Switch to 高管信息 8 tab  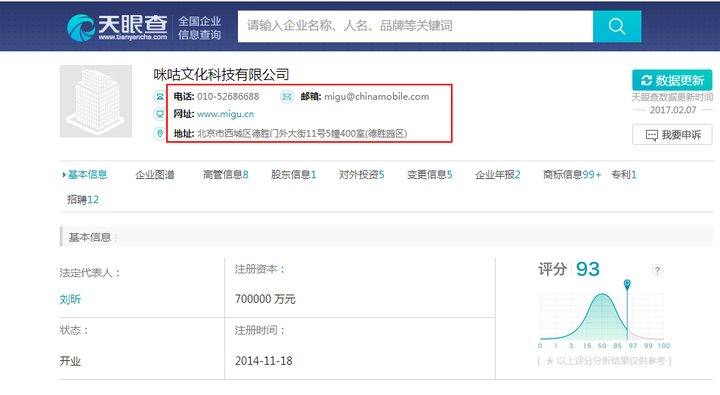pyautogui.click(x=225, y=175)
